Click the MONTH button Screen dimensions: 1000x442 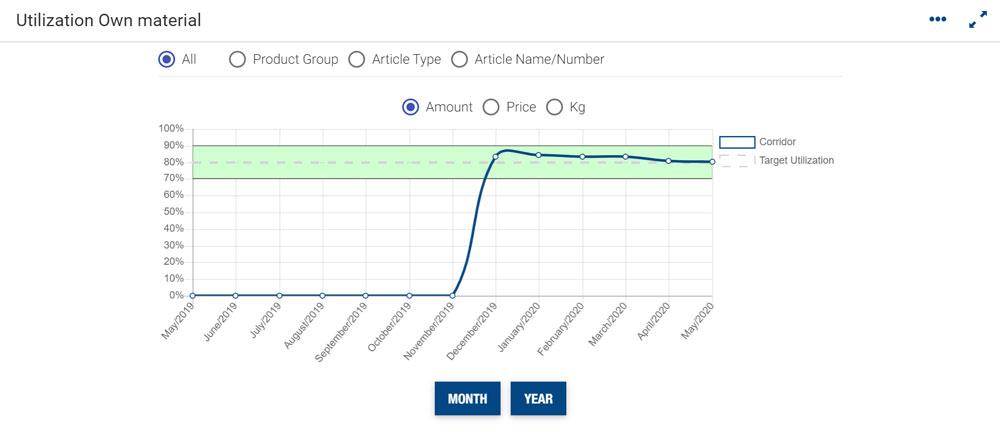(467, 398)
